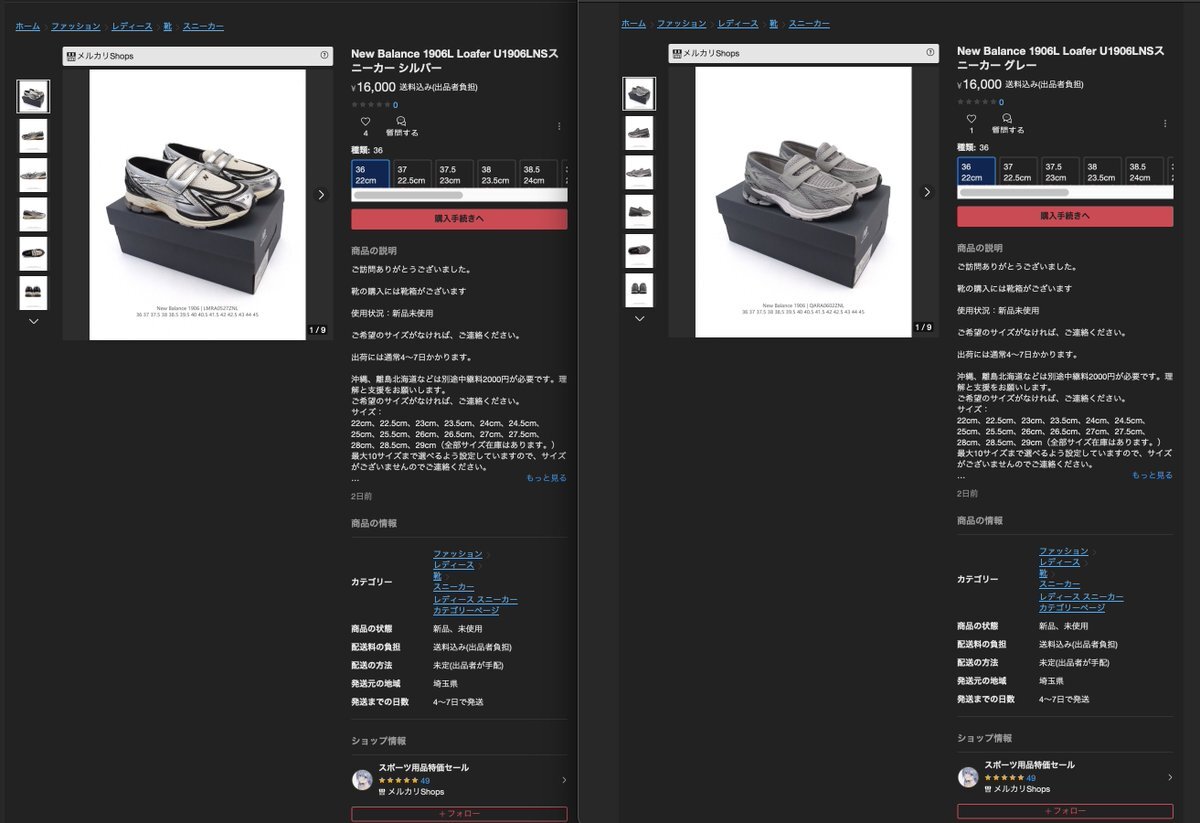Click 購入手続きへ button in grey listing
The image size is (1200, 823).
click(x=1065, y=216)
